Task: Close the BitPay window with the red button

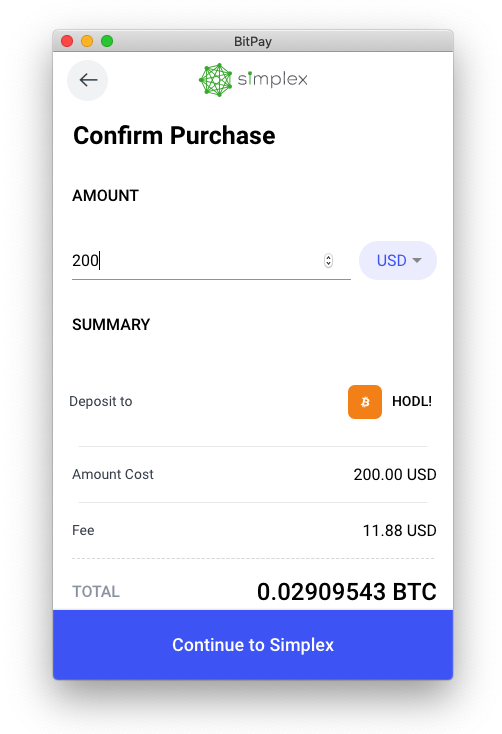Action: point(67,41)
